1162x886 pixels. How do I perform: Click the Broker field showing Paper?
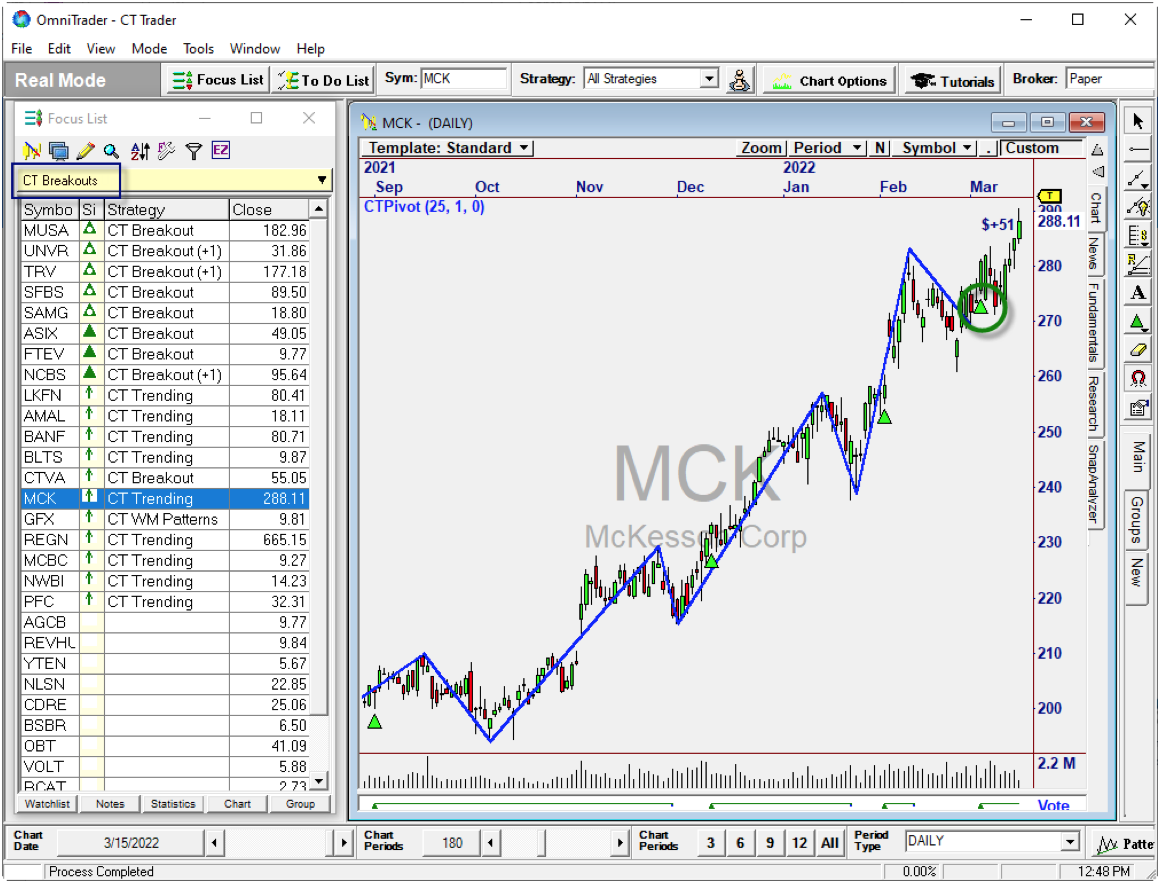click(x=1109, y=79)
